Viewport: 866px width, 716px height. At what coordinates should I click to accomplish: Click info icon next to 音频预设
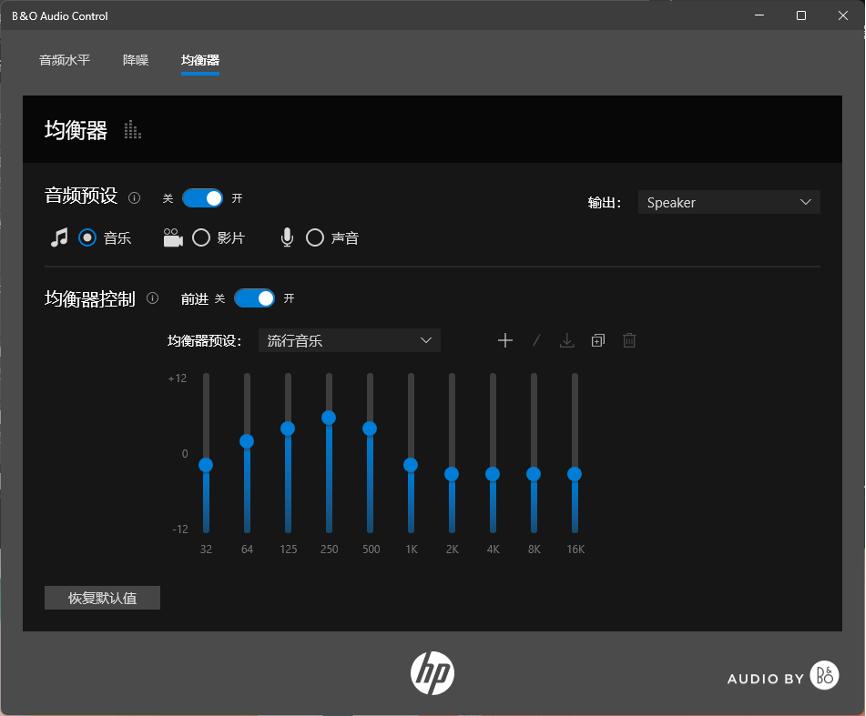135,198
